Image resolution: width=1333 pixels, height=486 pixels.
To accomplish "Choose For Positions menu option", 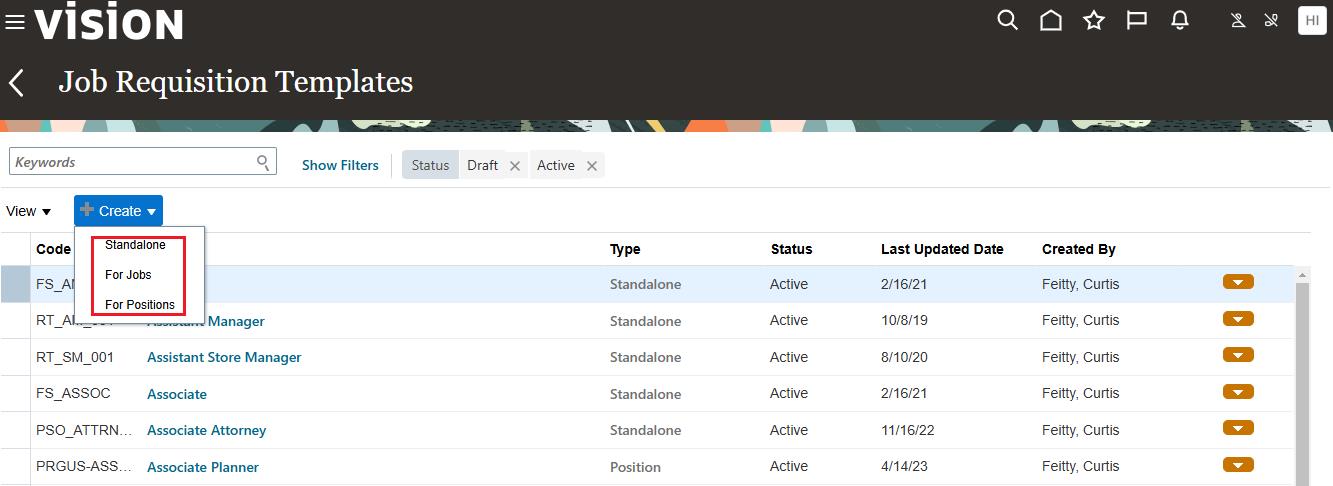I will pos(139,305).
